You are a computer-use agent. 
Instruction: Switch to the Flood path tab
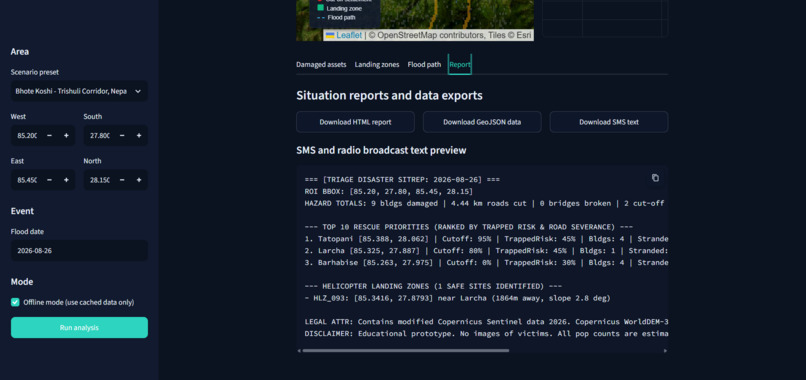[424, 65]
